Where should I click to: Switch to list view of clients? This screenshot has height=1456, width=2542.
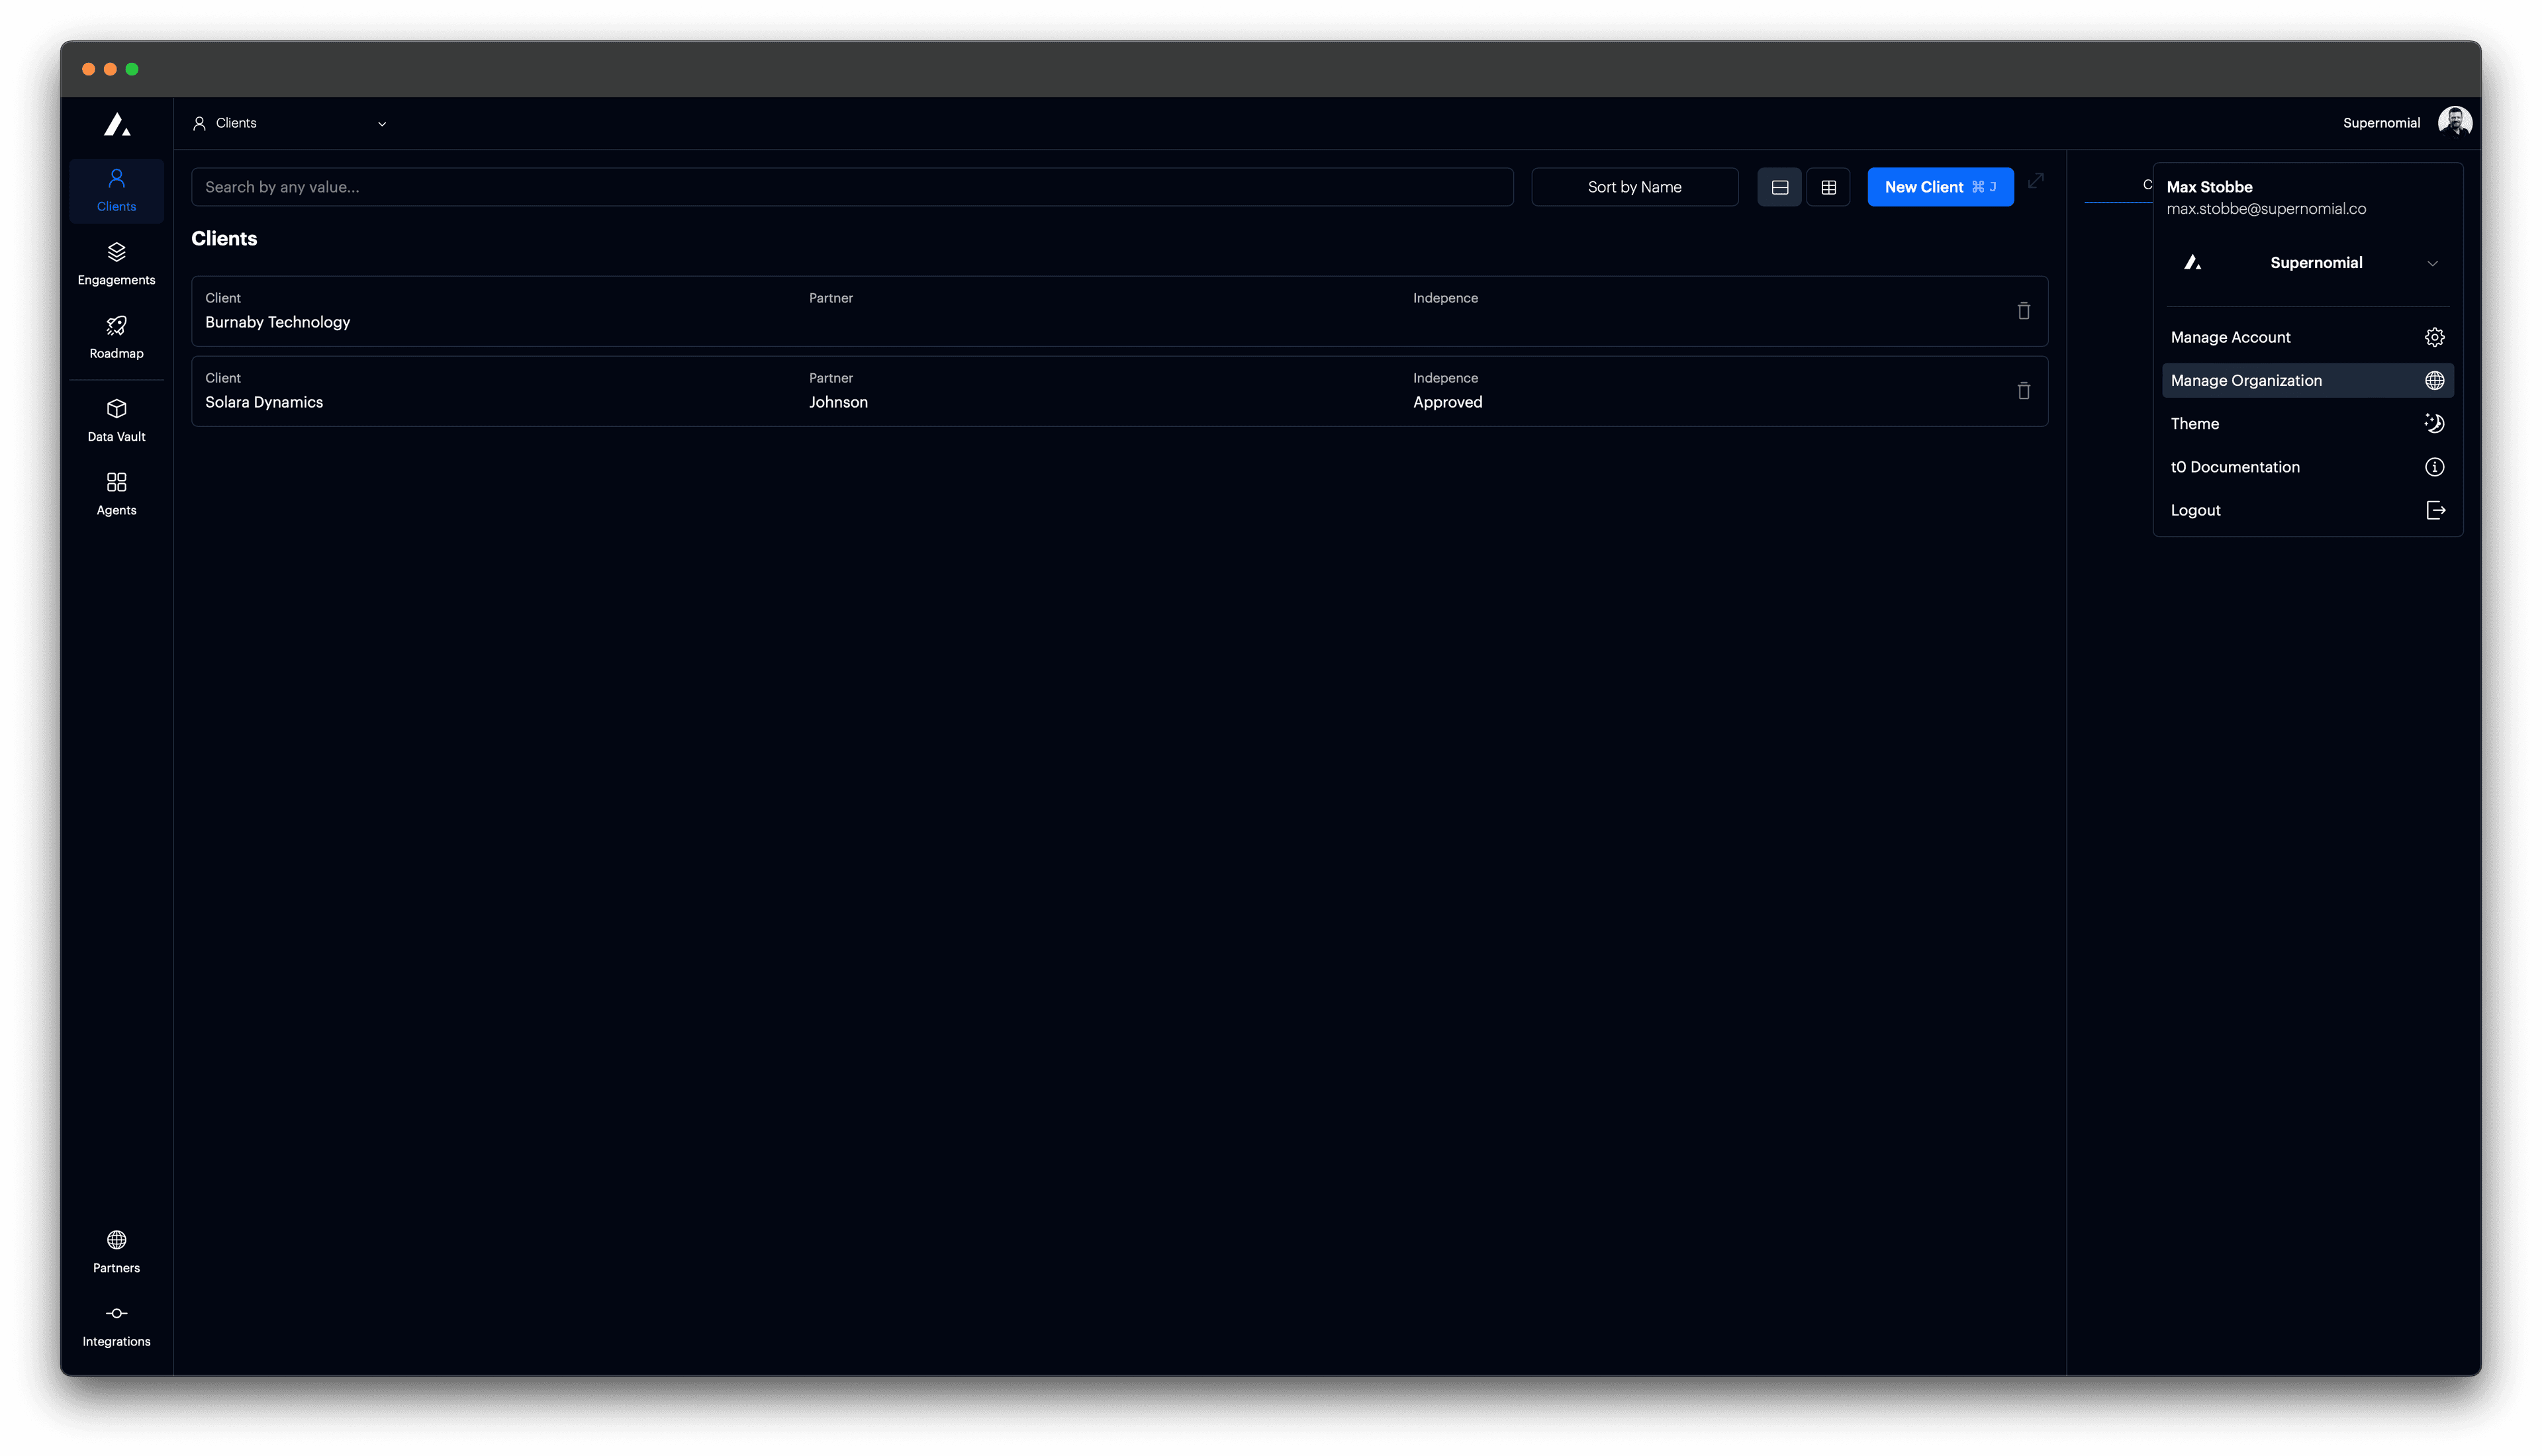[x=1780, y=186]
